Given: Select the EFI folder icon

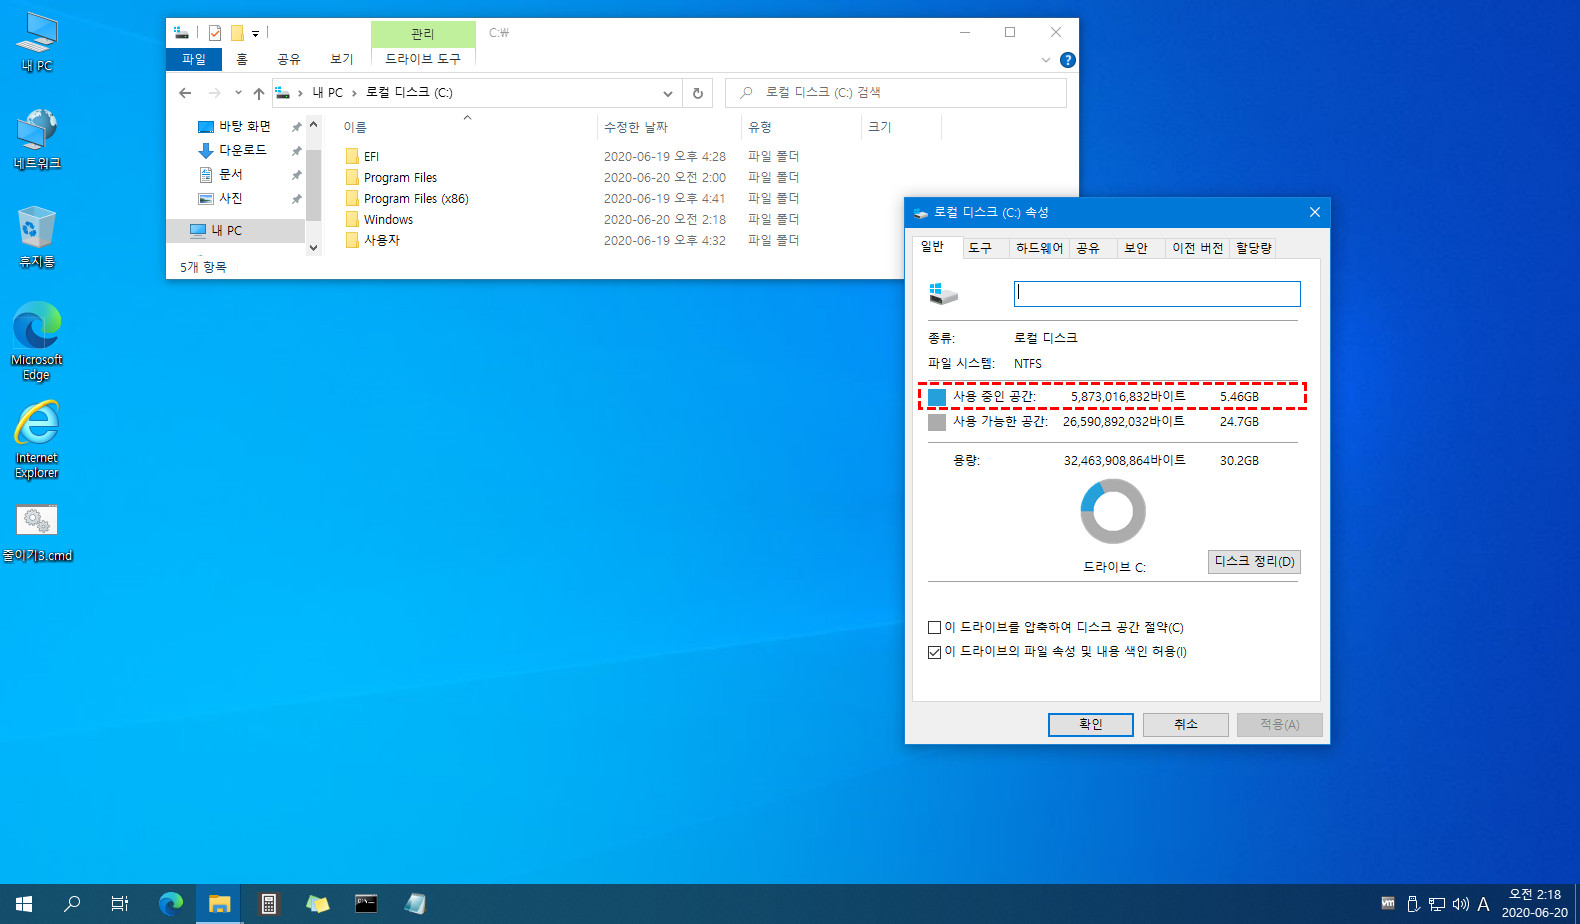Looking at the screenshot, I should pos(352,156).
